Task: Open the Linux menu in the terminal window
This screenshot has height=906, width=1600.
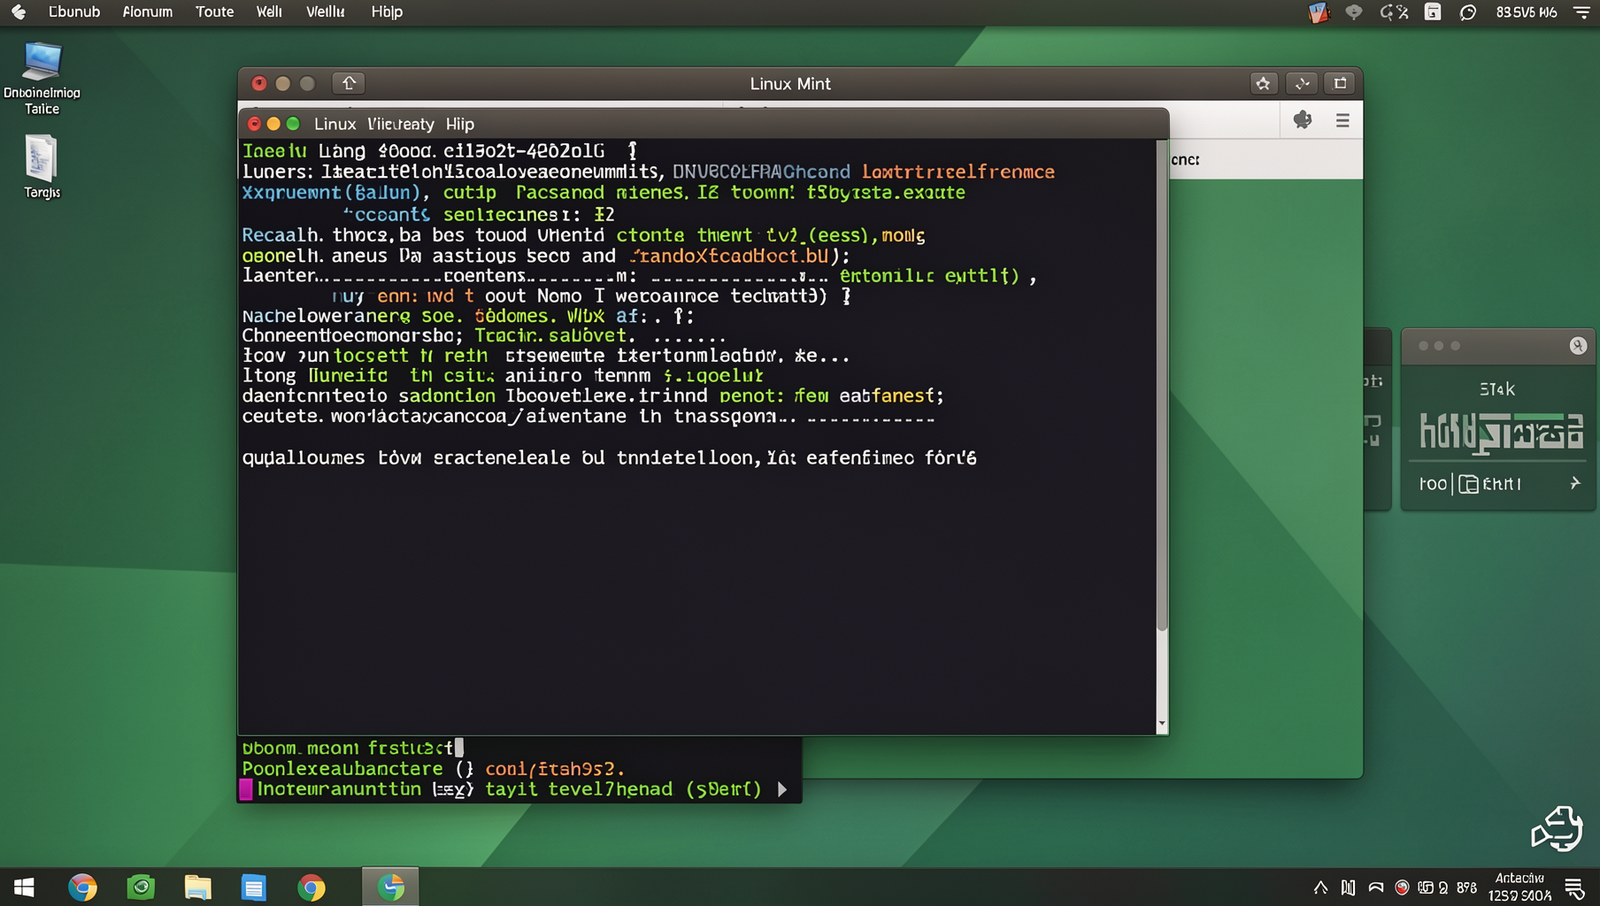Action: [x=335, y=124]
